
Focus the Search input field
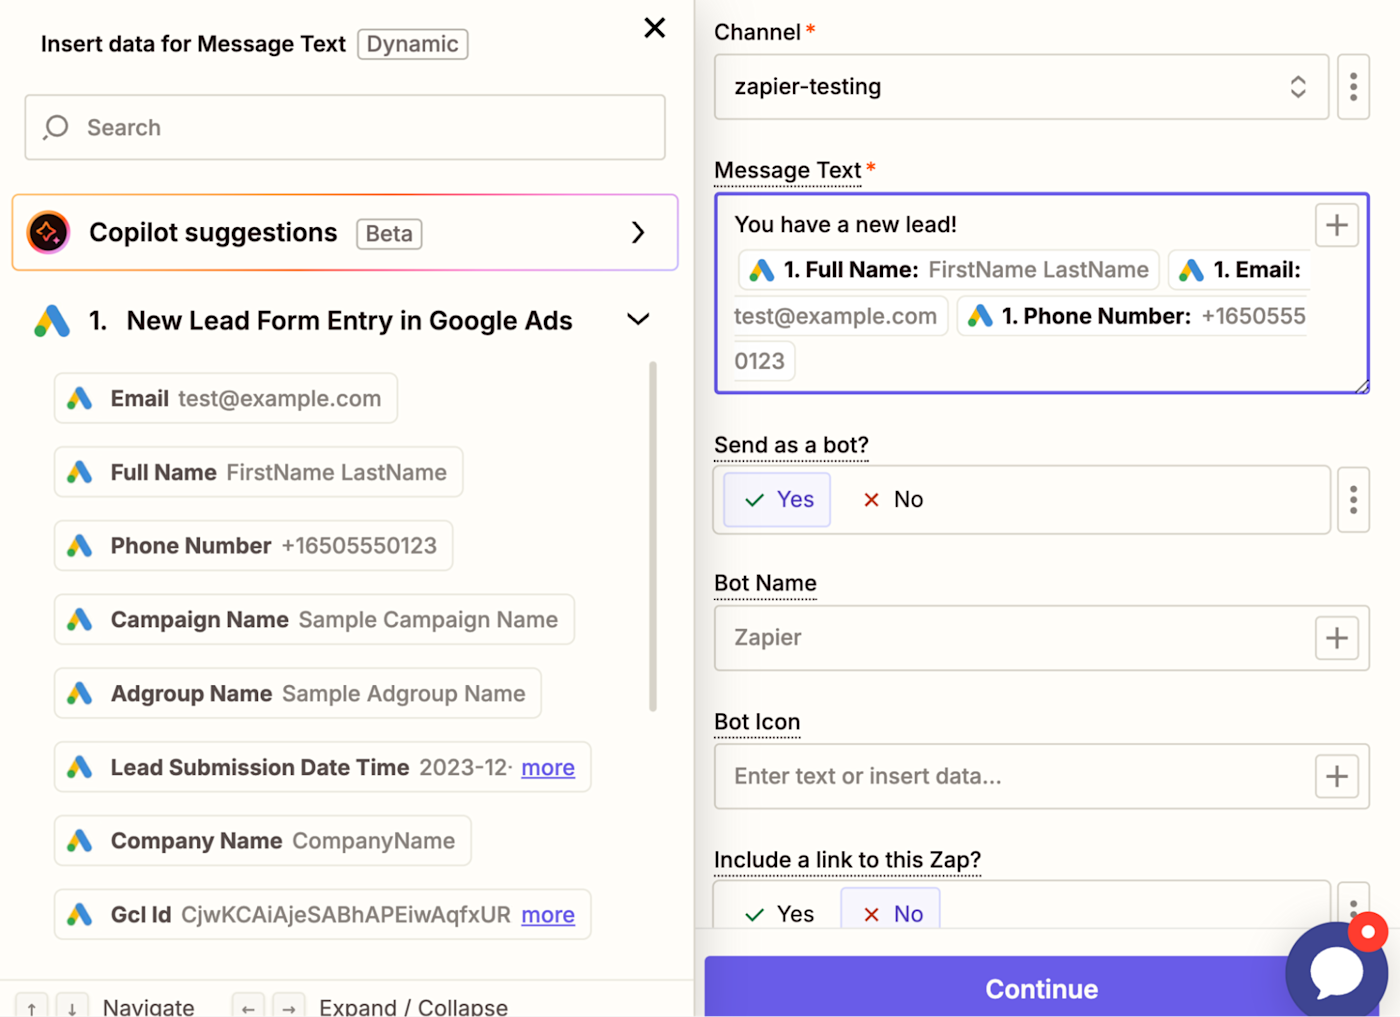pos(345,127)
